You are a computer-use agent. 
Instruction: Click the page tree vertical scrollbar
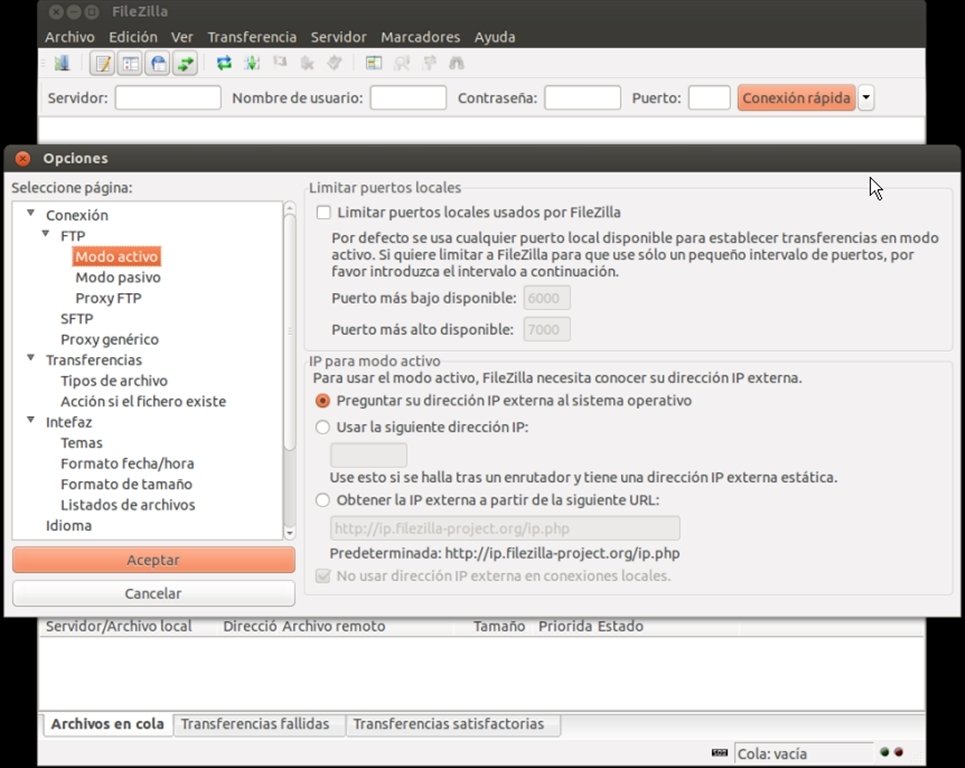[289, 371]
